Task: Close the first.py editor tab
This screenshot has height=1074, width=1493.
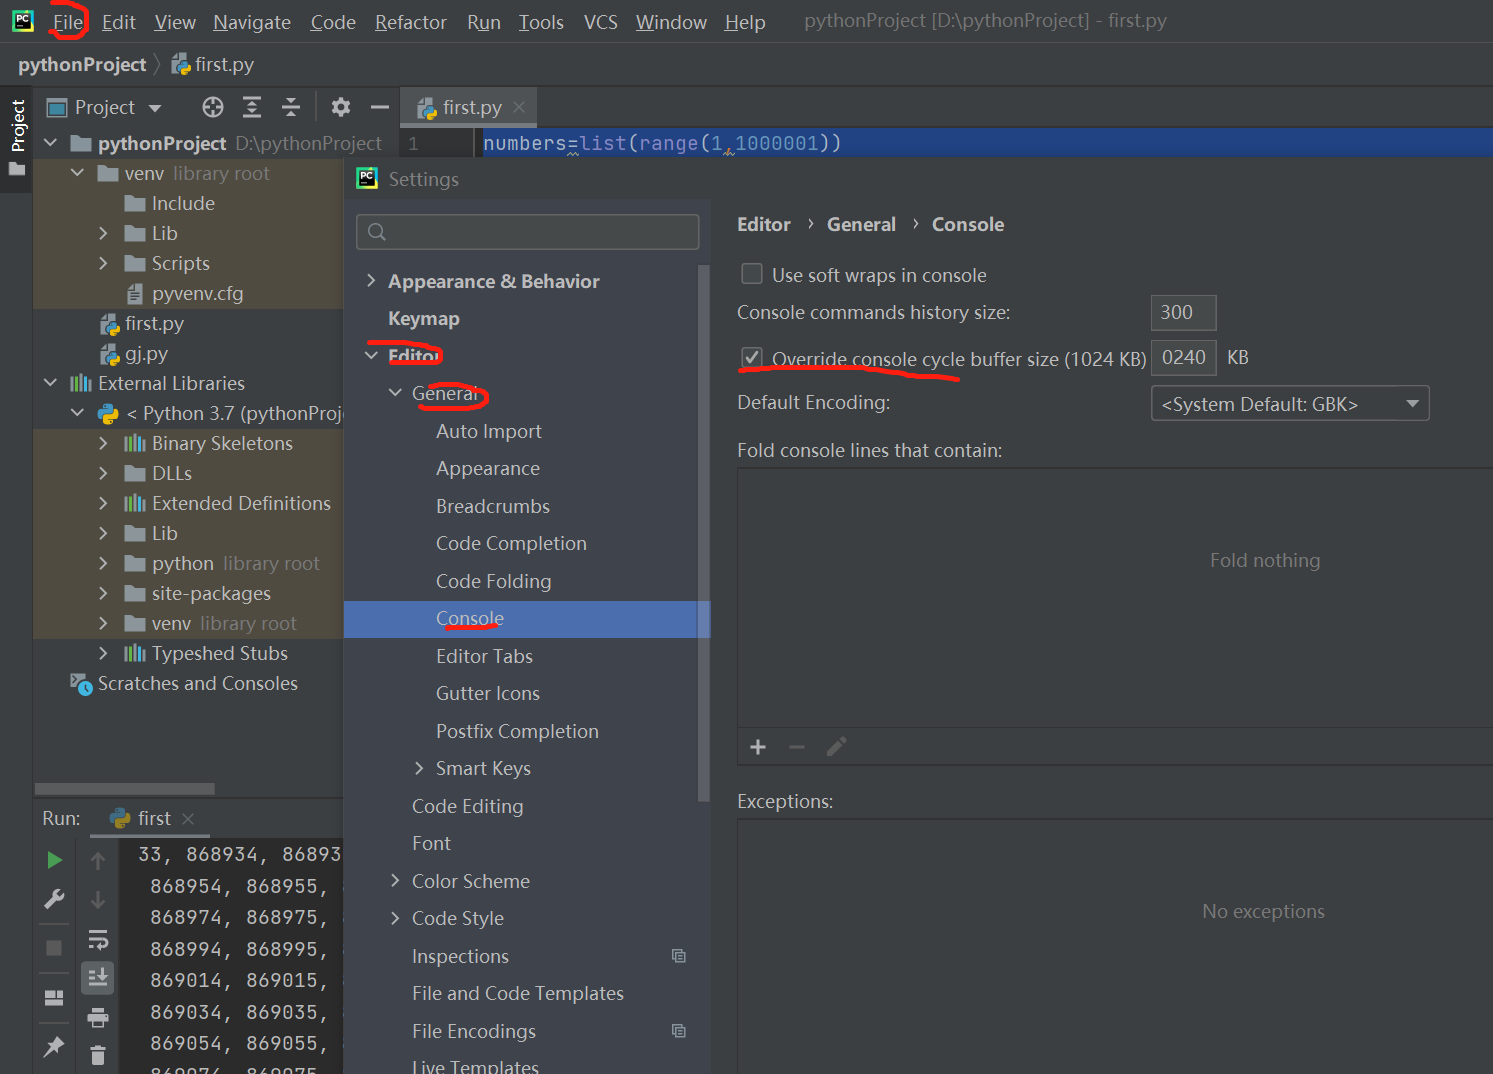Action: click(x=519, y=107)
